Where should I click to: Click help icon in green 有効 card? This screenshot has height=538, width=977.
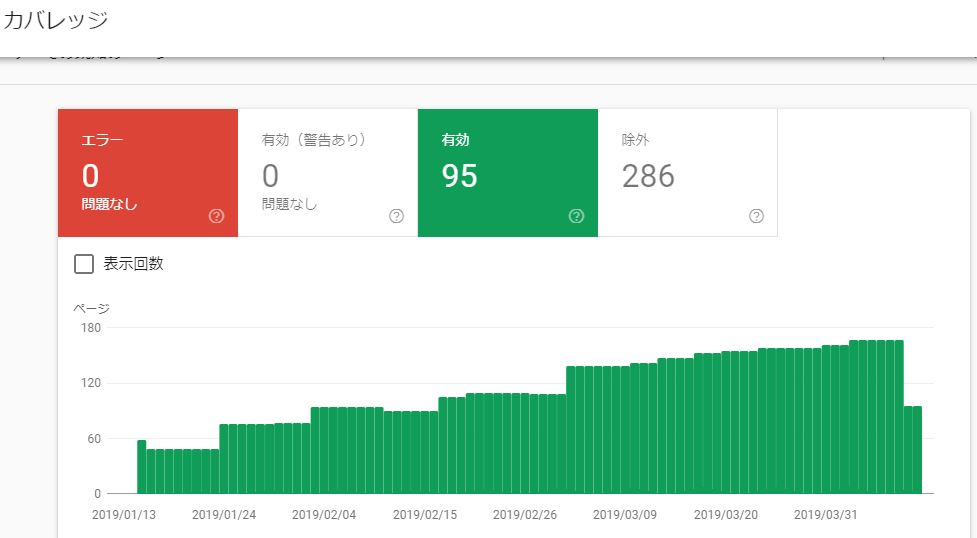pos(576,216)
